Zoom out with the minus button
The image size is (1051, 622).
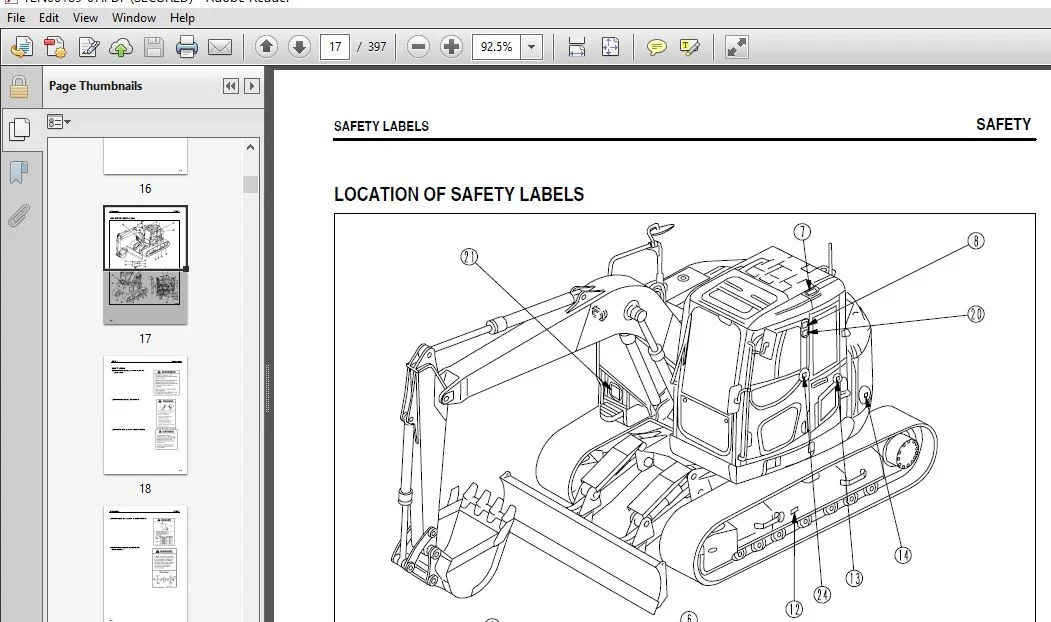click(x=418, y=47)
